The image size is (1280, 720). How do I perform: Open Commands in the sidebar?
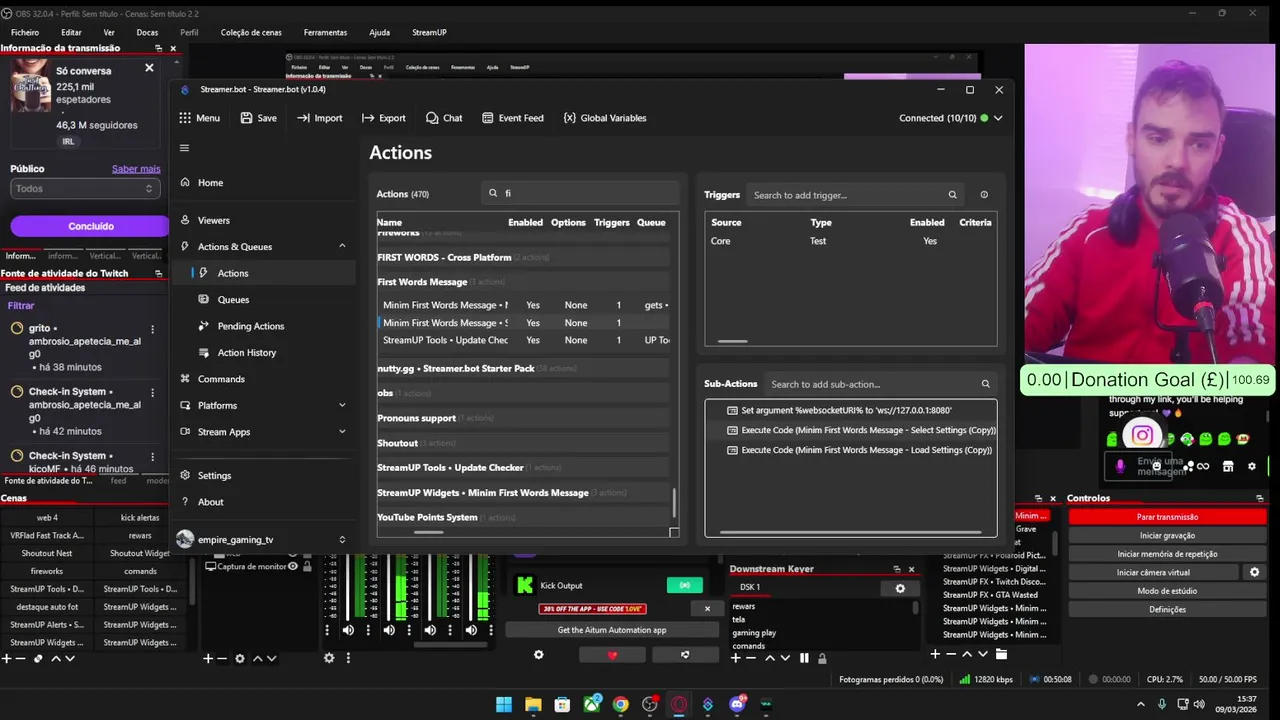pos(221,379)
